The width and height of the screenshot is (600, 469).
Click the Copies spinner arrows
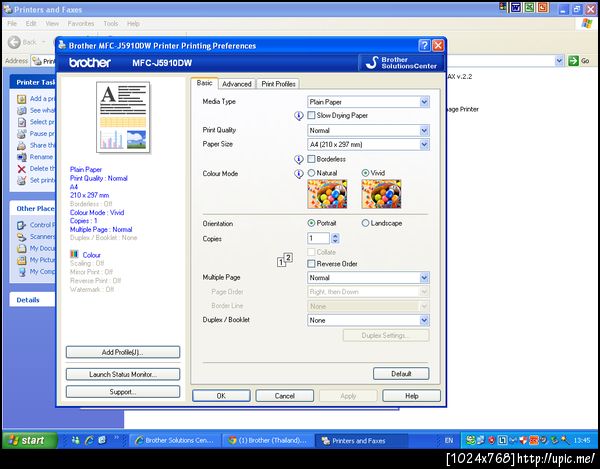point(335,238)
